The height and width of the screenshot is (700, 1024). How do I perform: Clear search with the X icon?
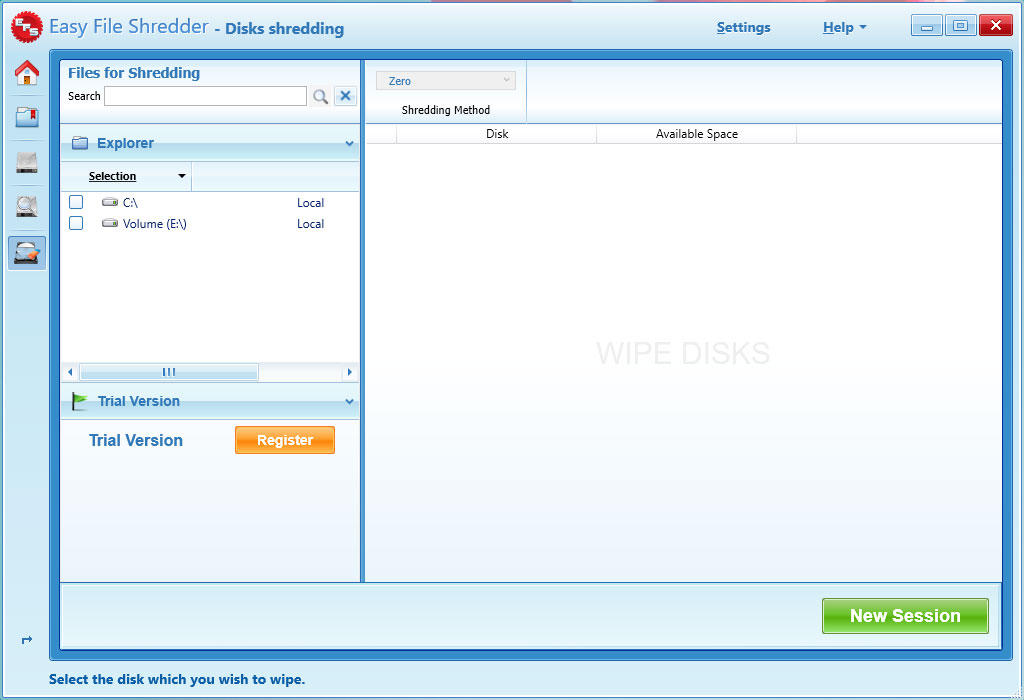345,96
